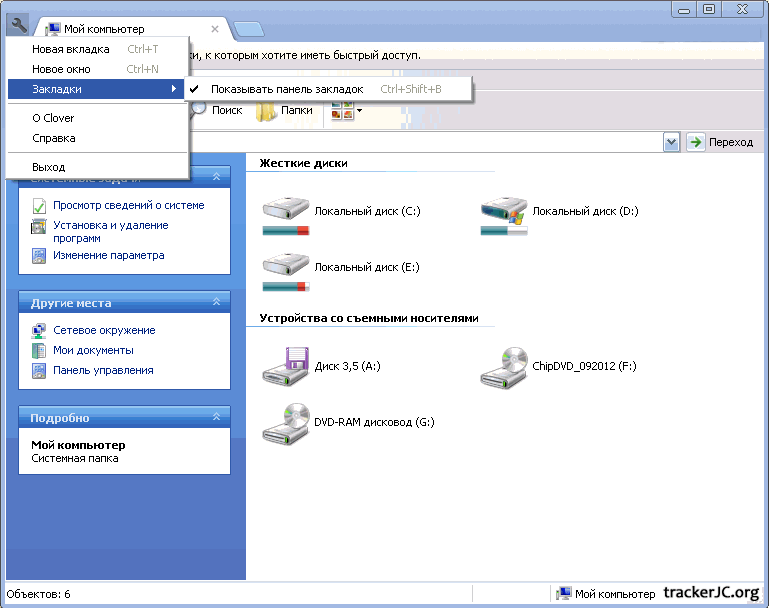
Task: Open Локальный диск (C:) drive icon
Action: [286, 212]
